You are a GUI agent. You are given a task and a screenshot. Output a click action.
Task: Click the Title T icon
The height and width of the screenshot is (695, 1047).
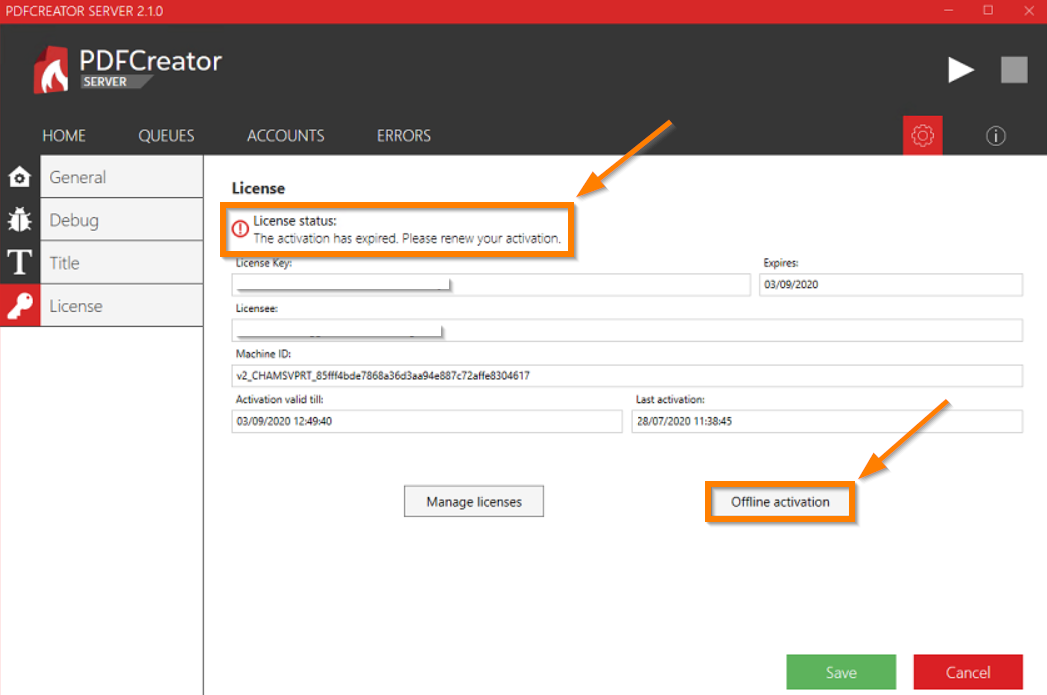point(19,262)
